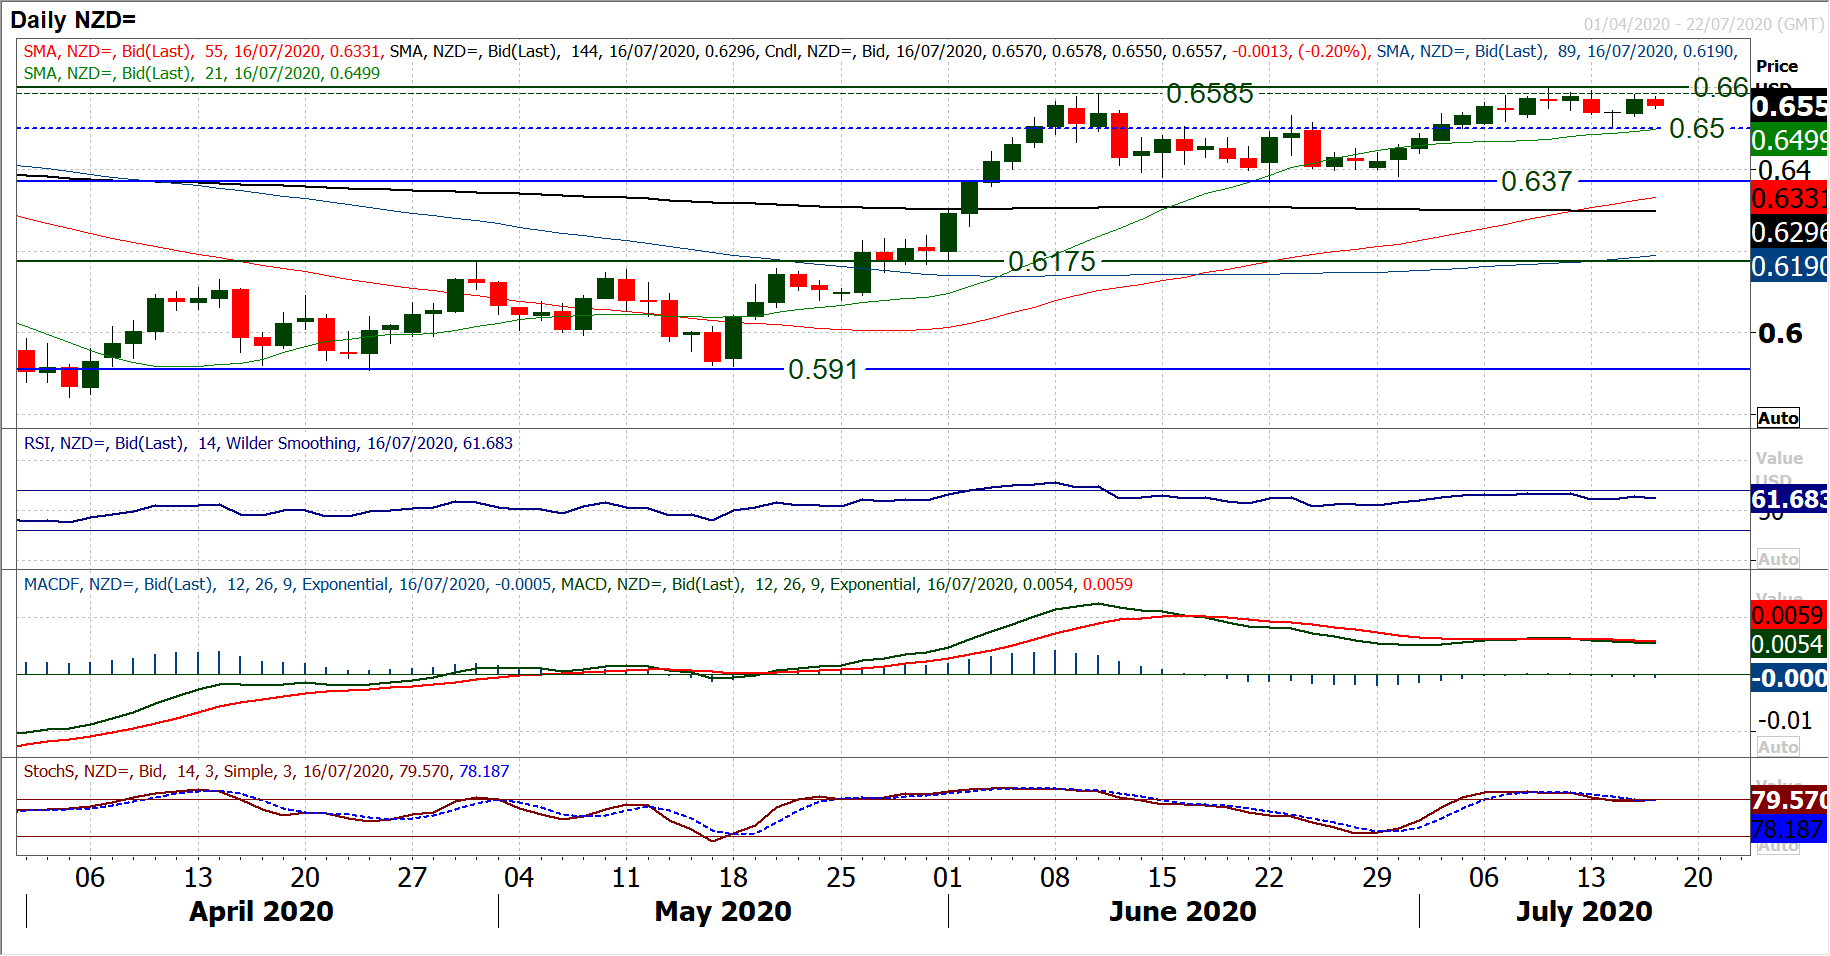The width and height of the screenshot is (1830, 956).
Task: Click the Auto scale button in MACD panel
Action: pos(1778,747)
